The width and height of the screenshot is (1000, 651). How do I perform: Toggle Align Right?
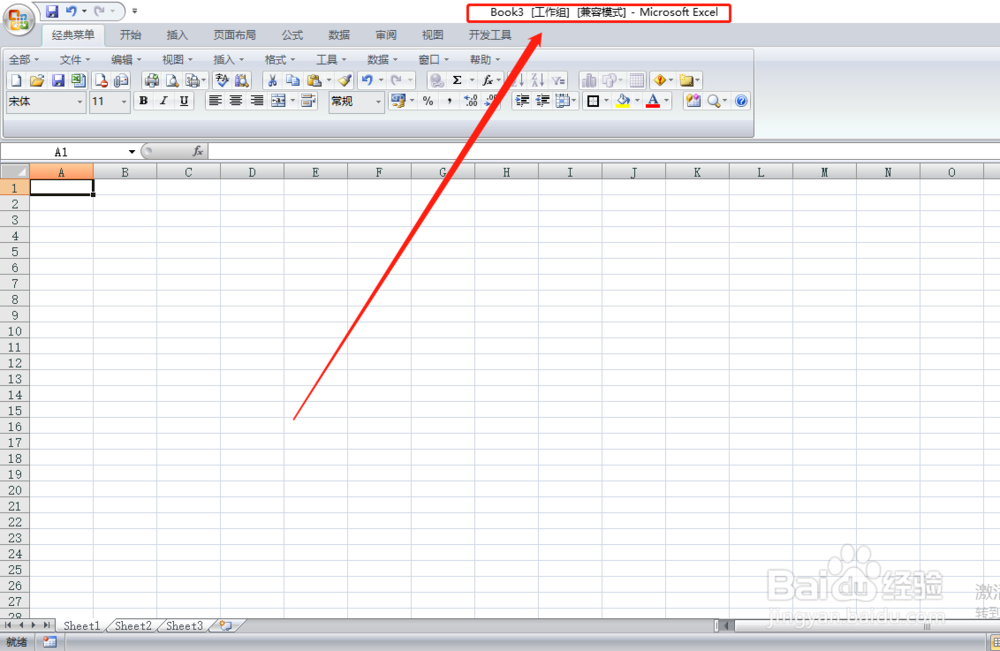pos(256,101)
